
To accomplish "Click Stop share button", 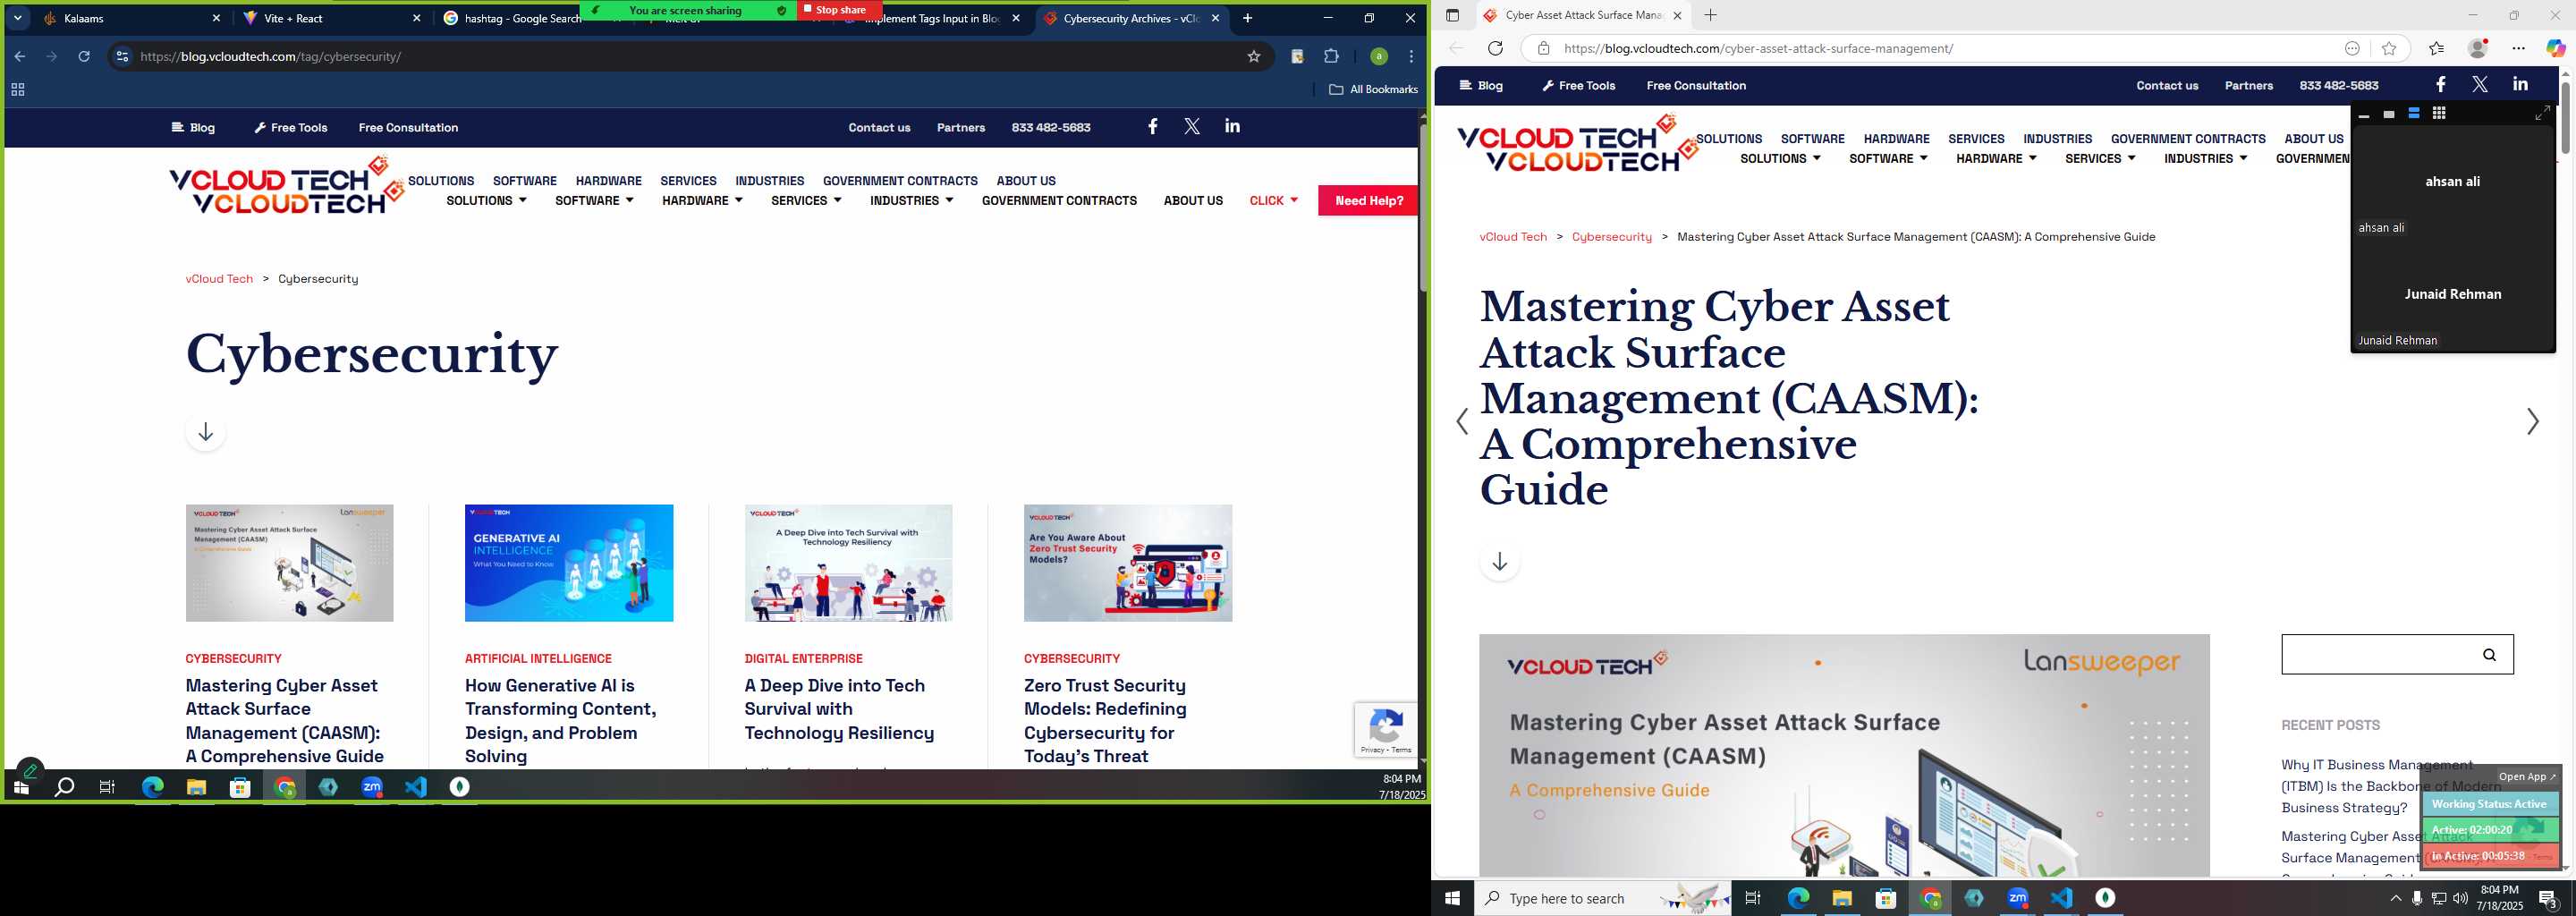I will 840,10.
